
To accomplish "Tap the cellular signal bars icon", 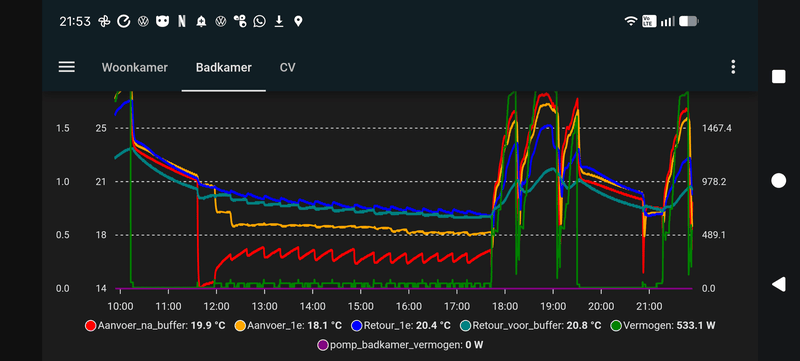I will coord(667,21).
